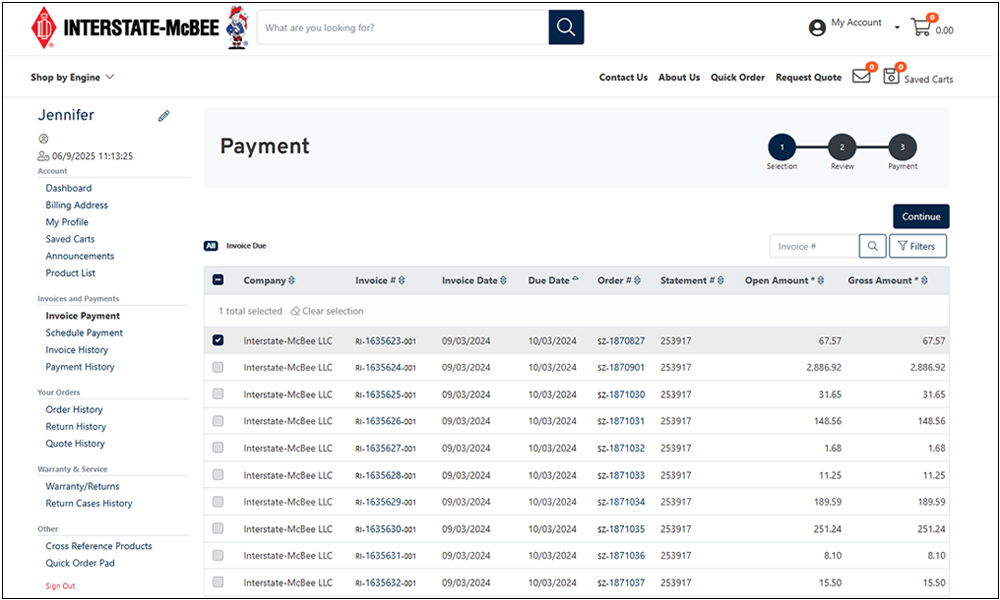Check invoice RI-1635624-001 checkbox
The height and width of the screenshot is (600, 1000).
[x=218, y=367]
